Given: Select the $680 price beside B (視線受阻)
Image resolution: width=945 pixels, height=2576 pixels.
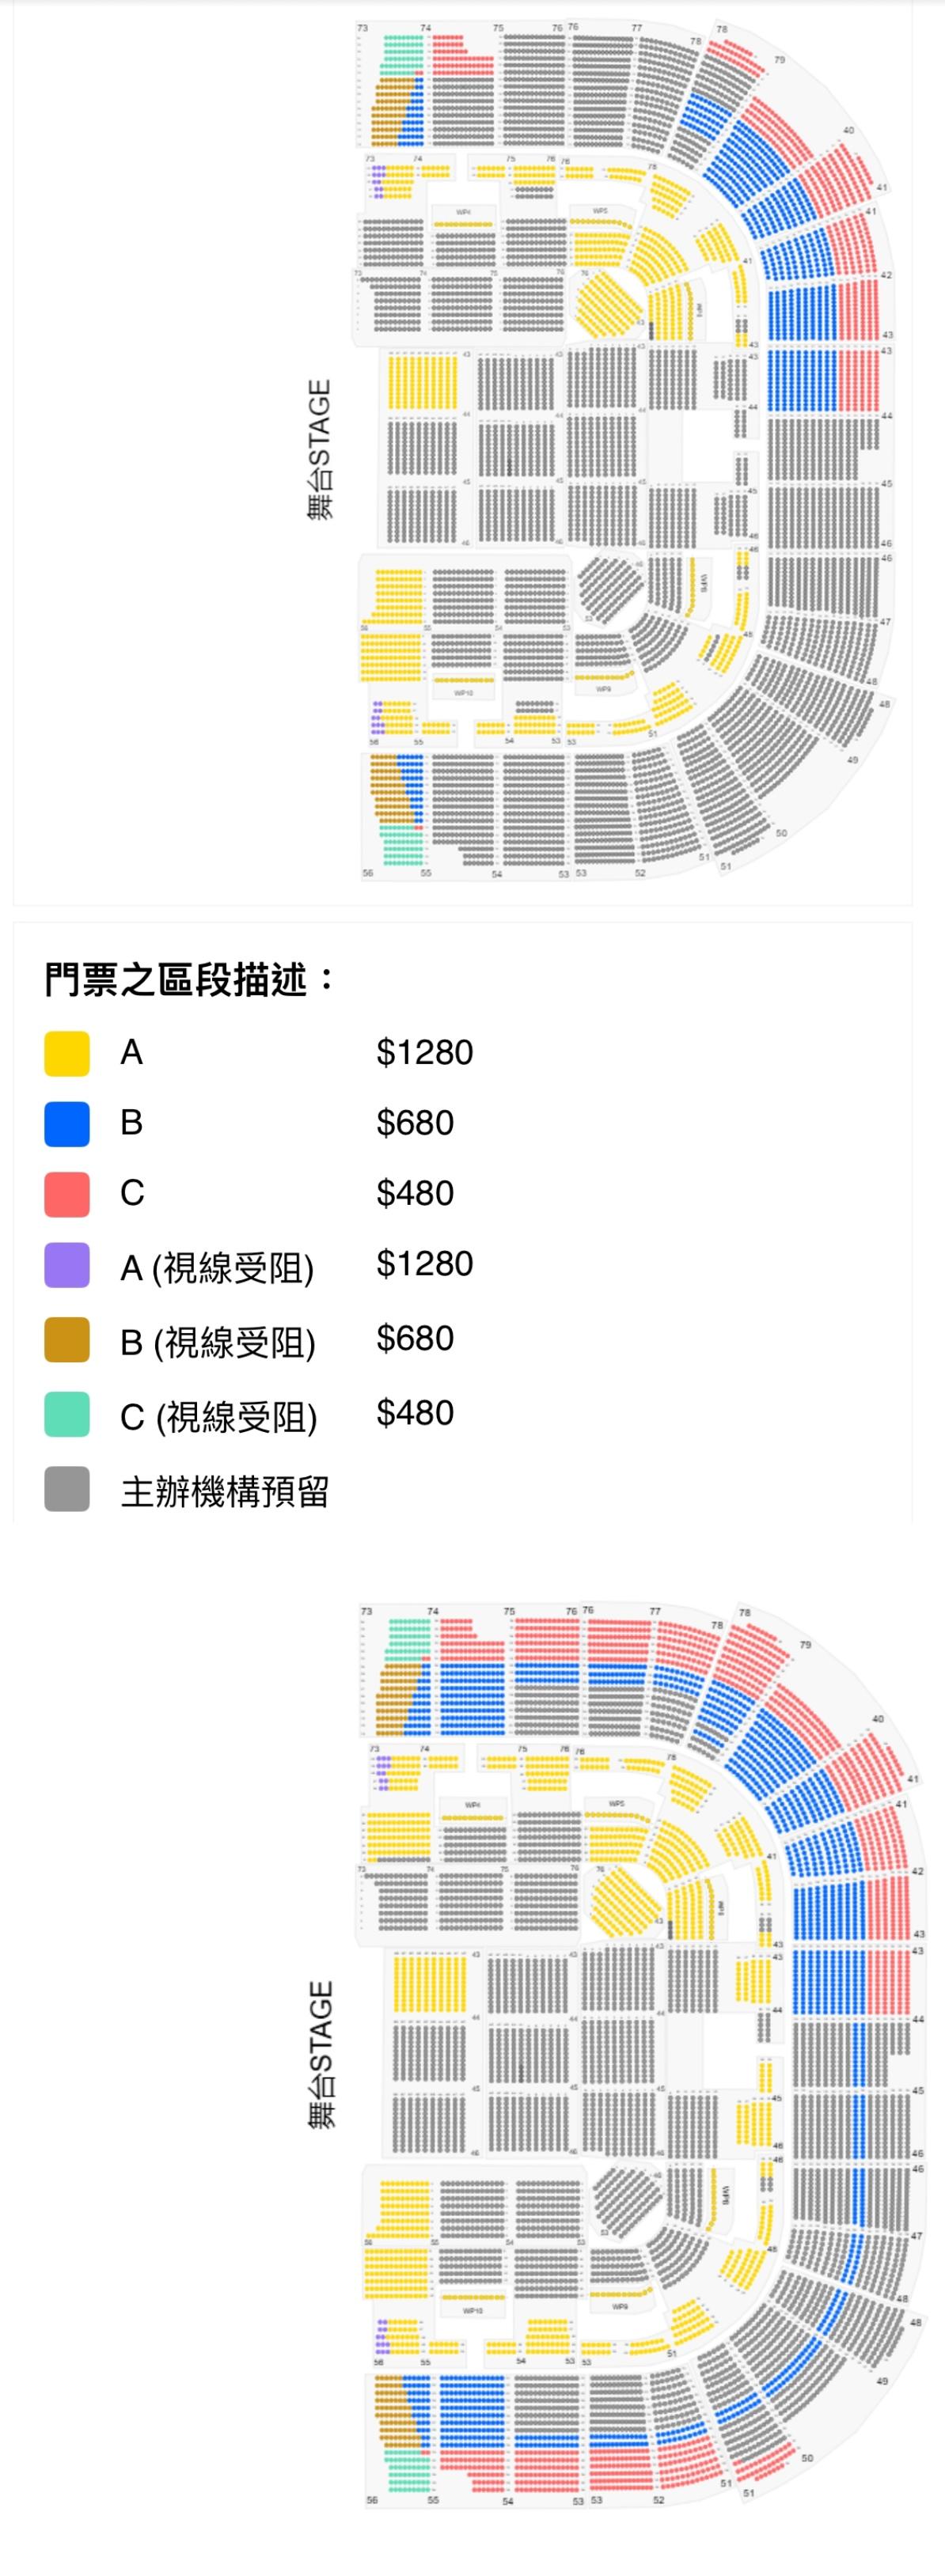Looking at the screenshot, I should coord(415,1338).
